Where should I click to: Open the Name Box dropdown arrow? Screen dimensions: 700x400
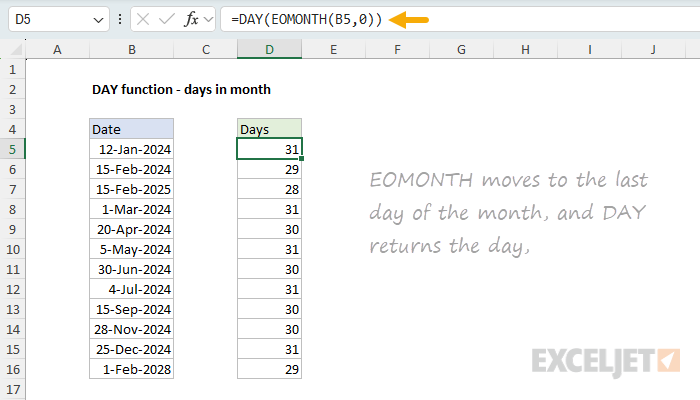pos(98,20)
